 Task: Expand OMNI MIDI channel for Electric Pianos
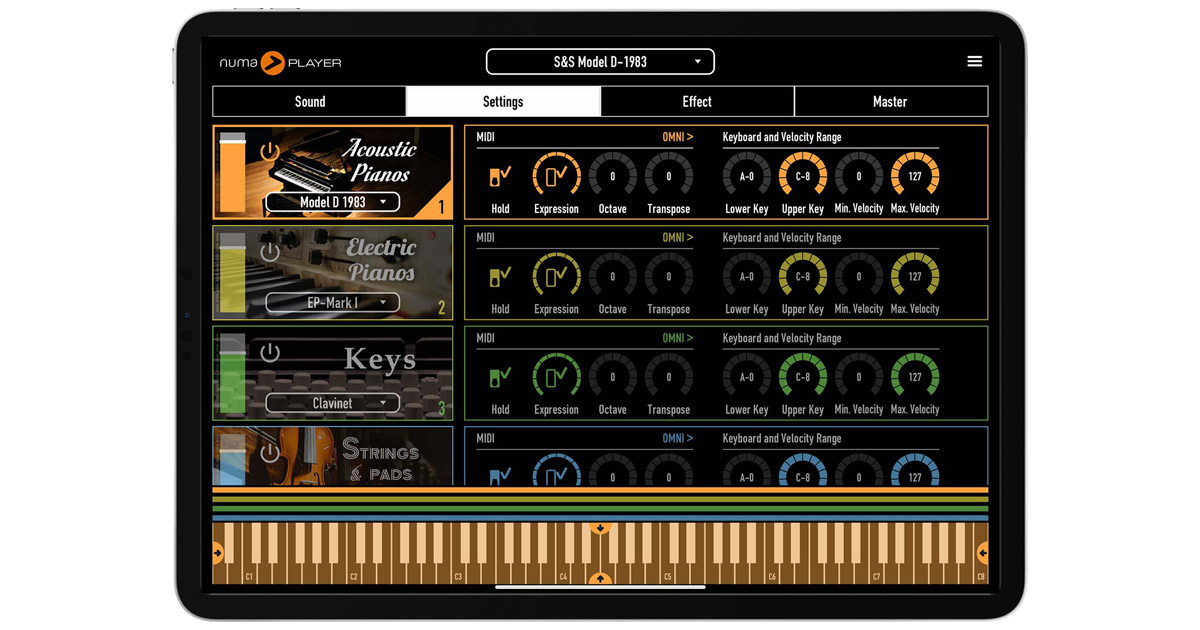tap(677, 237)
